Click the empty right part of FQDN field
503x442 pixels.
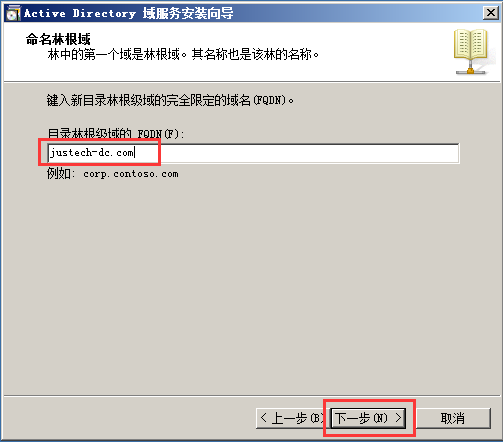pos(300,153)
